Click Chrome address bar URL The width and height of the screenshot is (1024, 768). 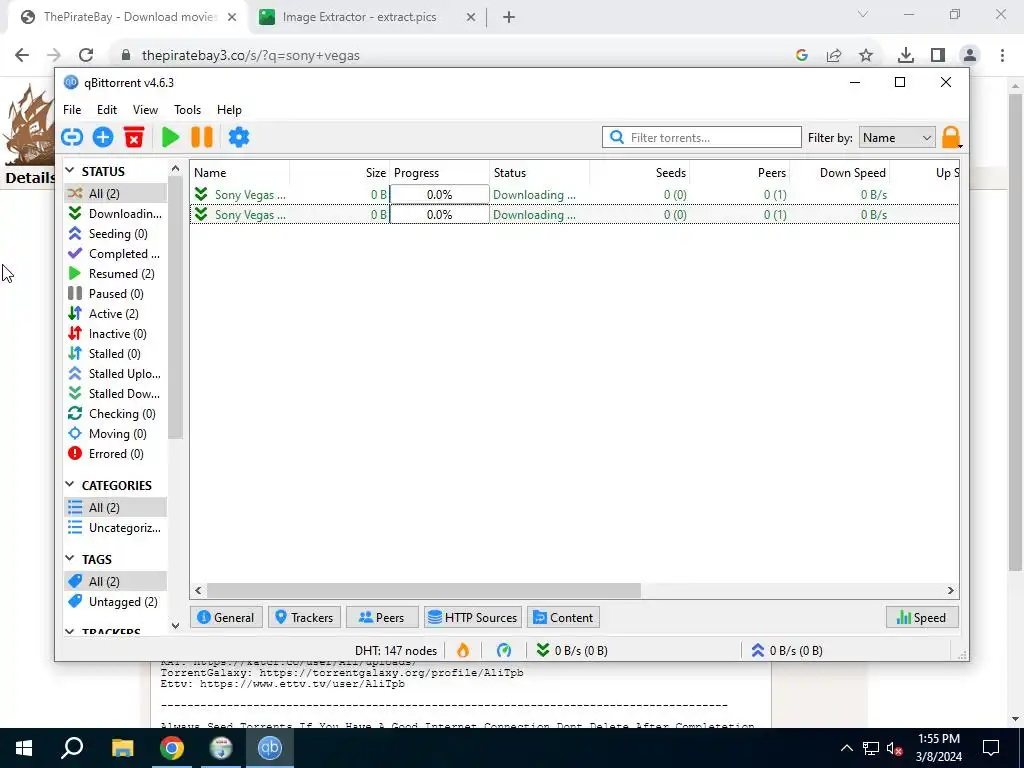[x=251, y=56]
